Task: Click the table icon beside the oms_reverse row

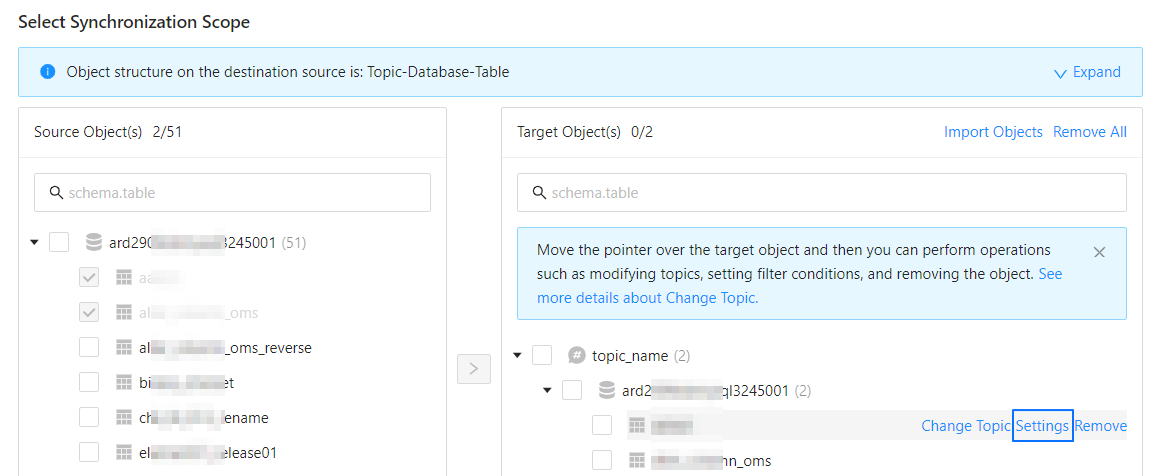Action: click(x=124, y=347)
